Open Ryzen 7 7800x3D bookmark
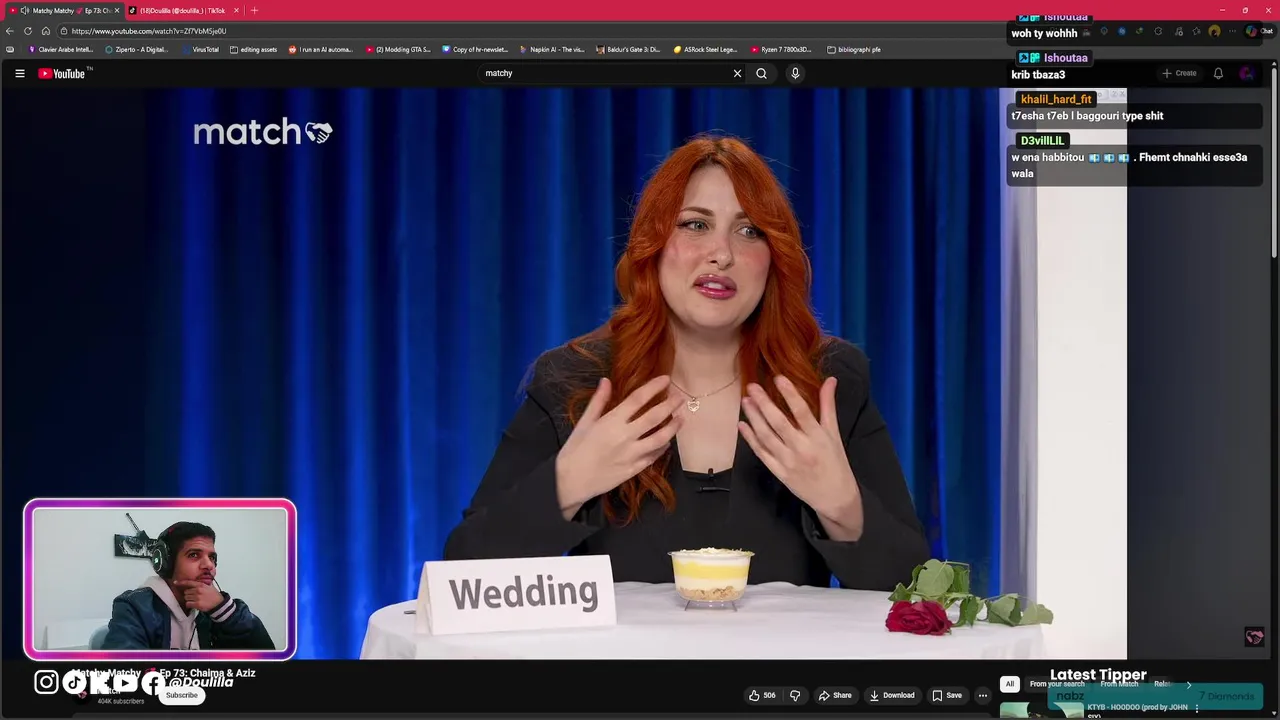The image size is (1280, 720). [782, 49]
